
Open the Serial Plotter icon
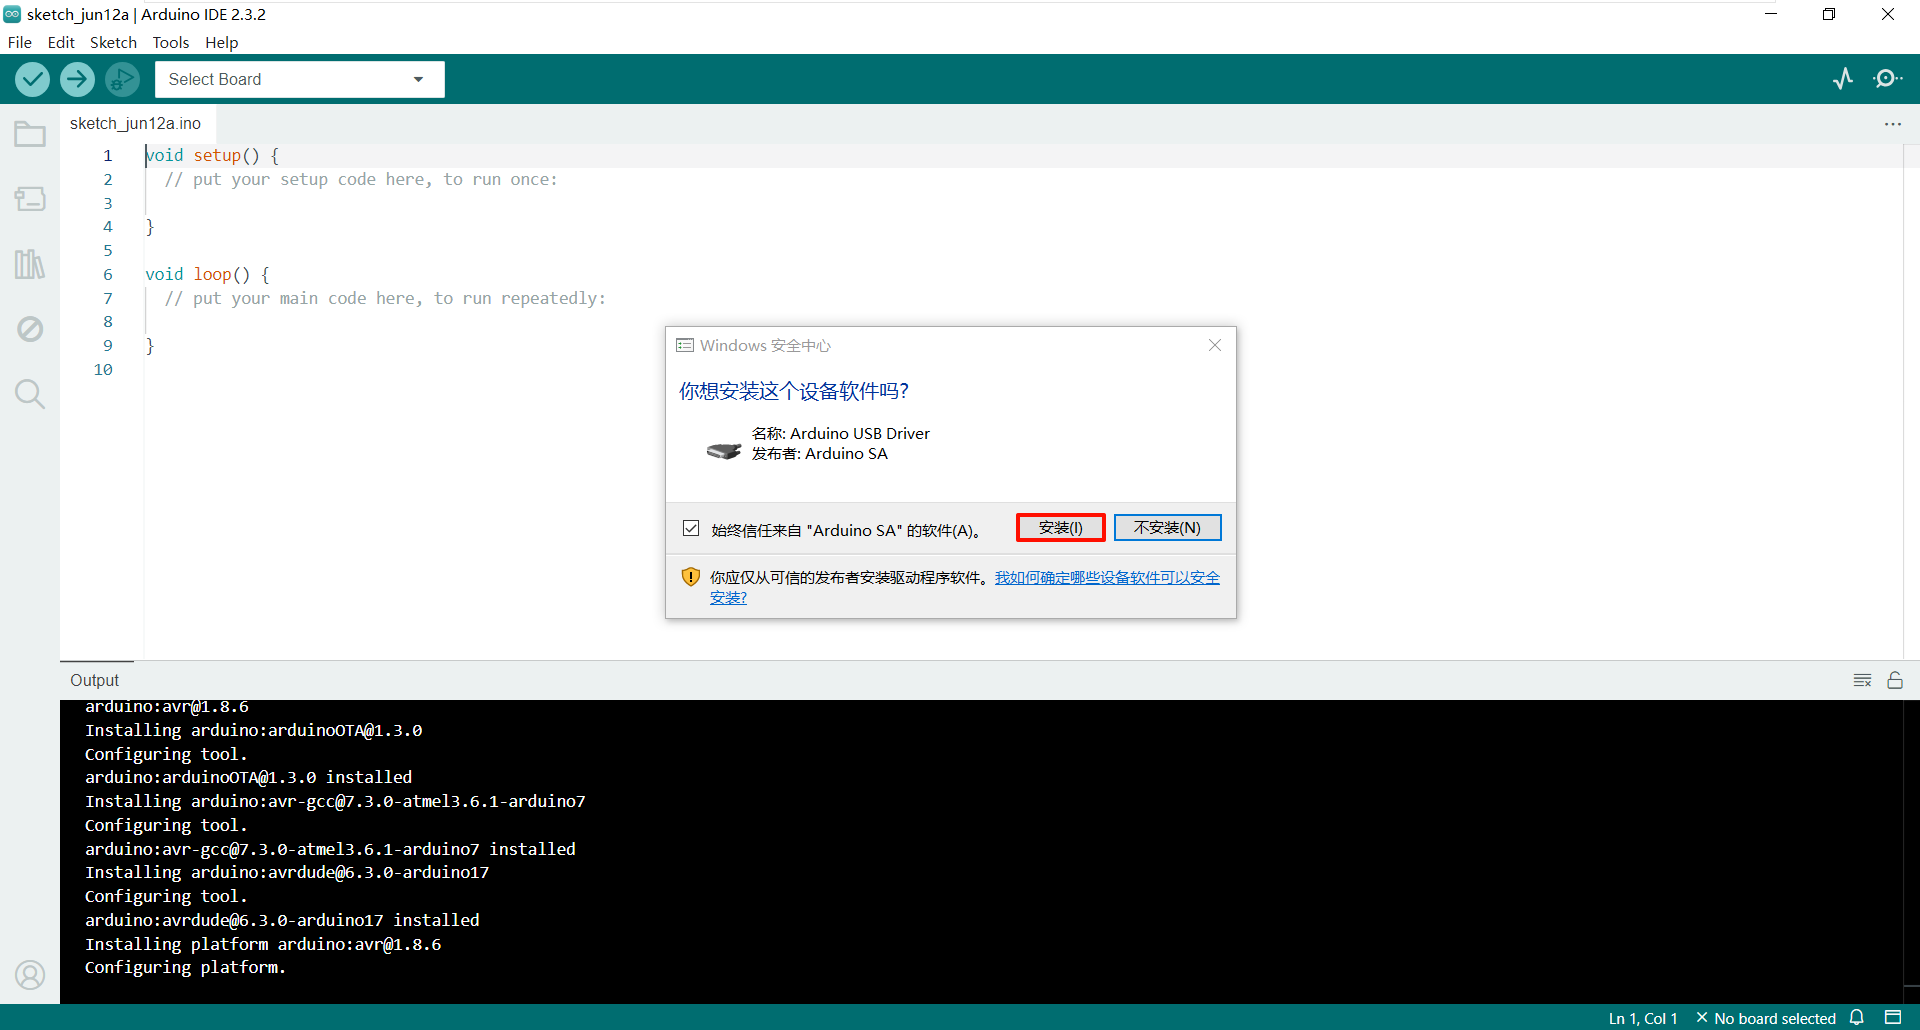pos(1843,79)
